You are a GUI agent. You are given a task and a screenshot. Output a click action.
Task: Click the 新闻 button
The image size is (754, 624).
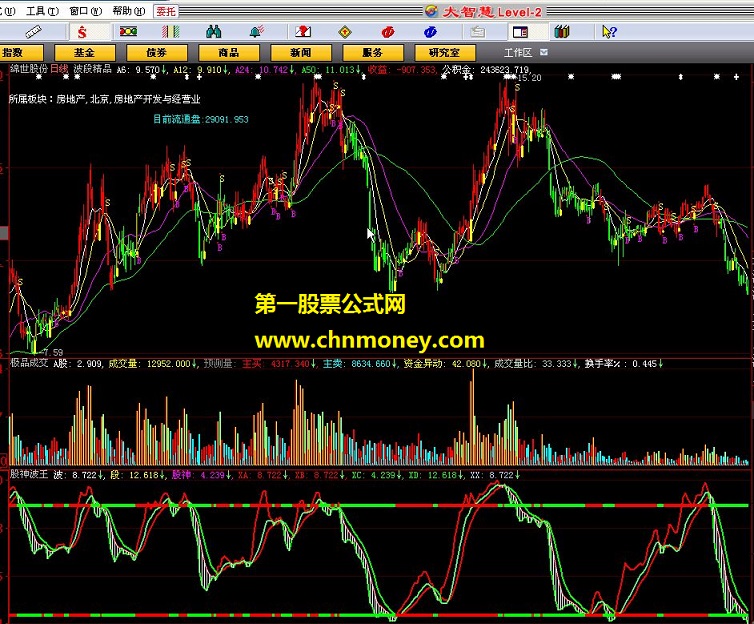301,52
